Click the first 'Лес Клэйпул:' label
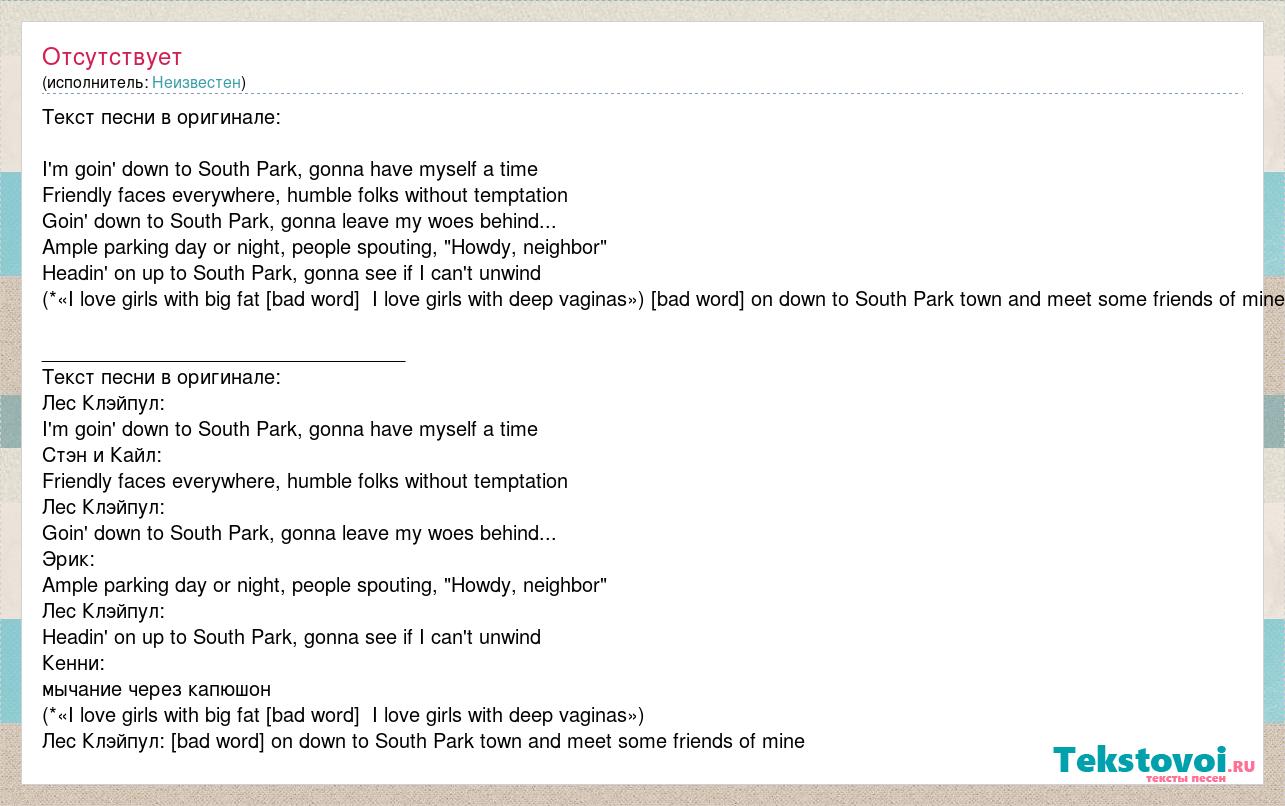1285x806 pixels. pyautogui.click(x=103, y=403)
